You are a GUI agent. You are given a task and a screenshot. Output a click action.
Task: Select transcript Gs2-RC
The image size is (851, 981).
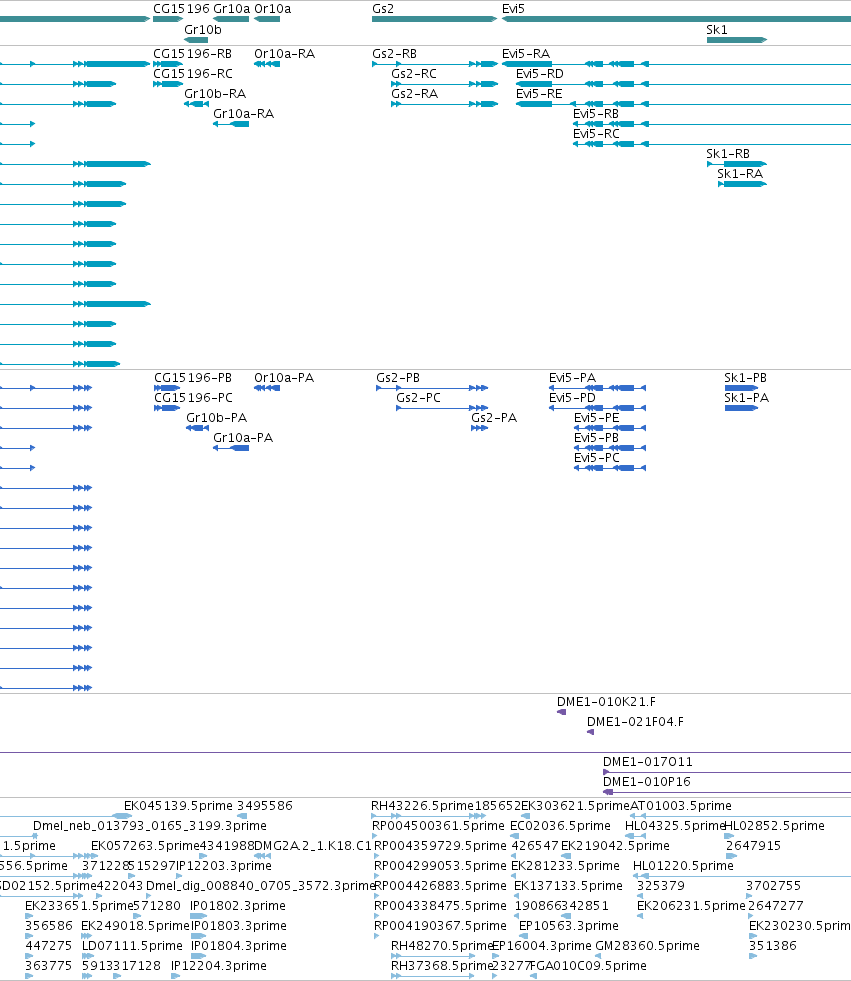click(414, 74)
